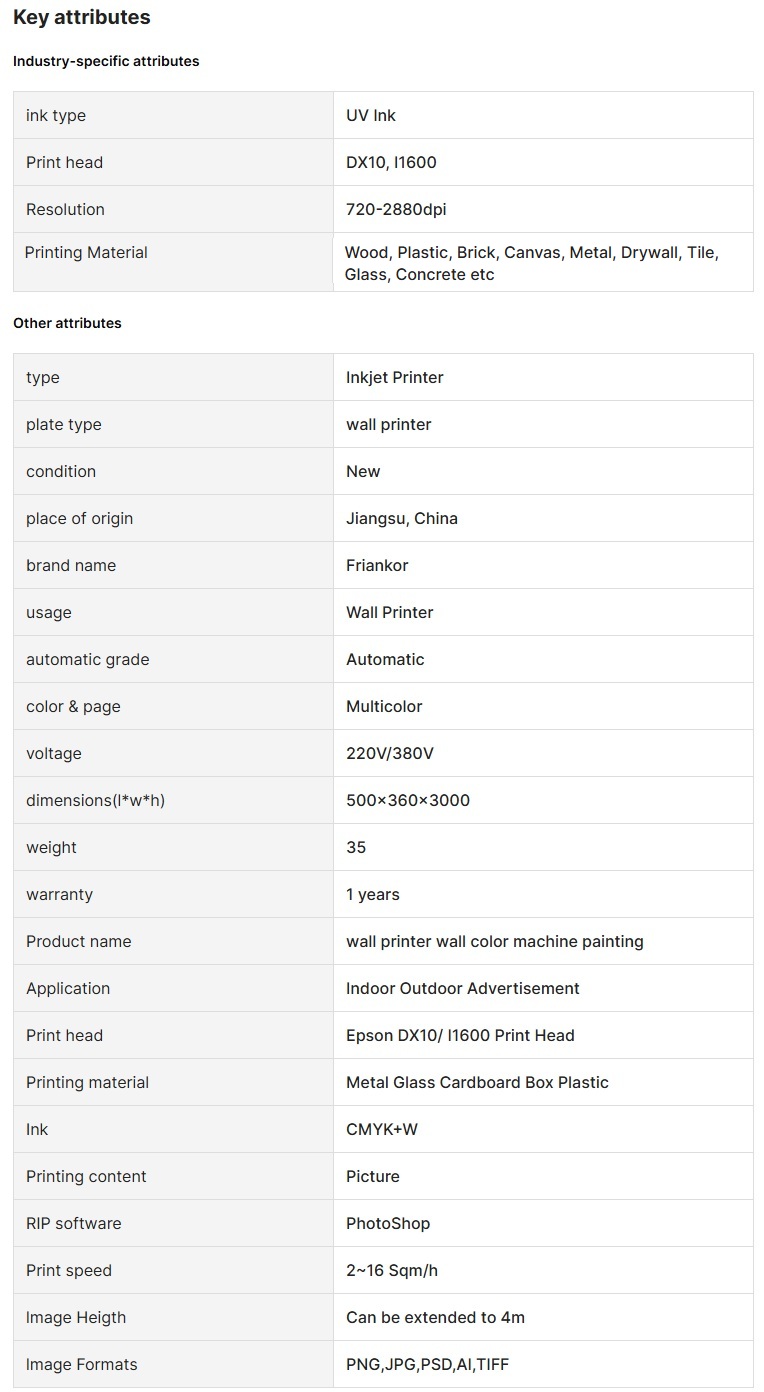The image size is (764, 1392).
Task: Click the "Jiangsu, China" origin value
Action: coord(402,518)
